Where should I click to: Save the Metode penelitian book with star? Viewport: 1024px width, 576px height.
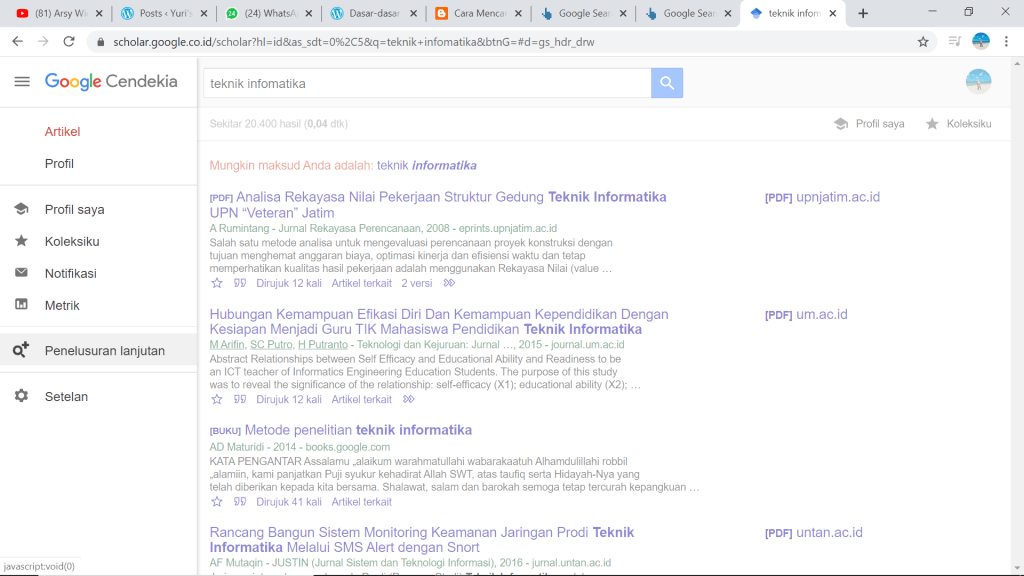[217, 502]
